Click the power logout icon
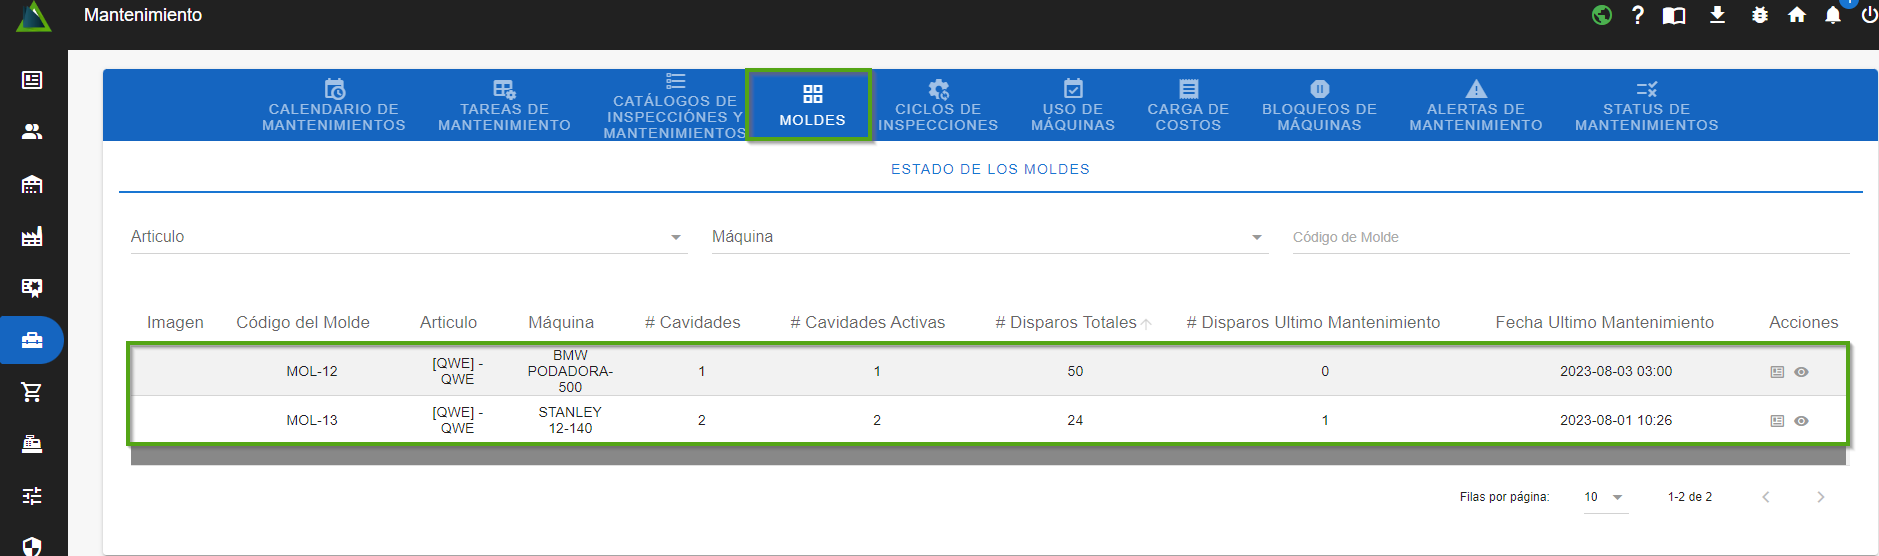This screenshot has height=556, width=1879. 1868,15
